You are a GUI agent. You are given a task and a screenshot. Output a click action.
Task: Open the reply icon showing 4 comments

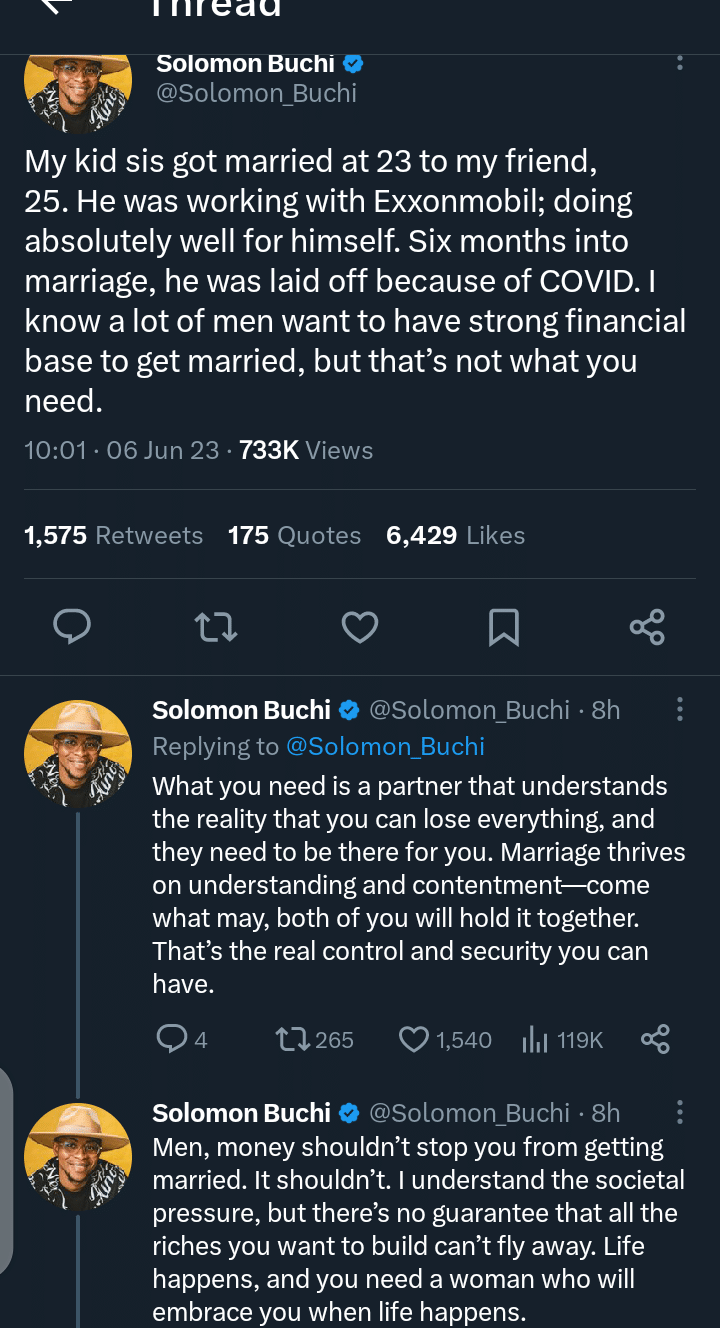point(172,1040)
